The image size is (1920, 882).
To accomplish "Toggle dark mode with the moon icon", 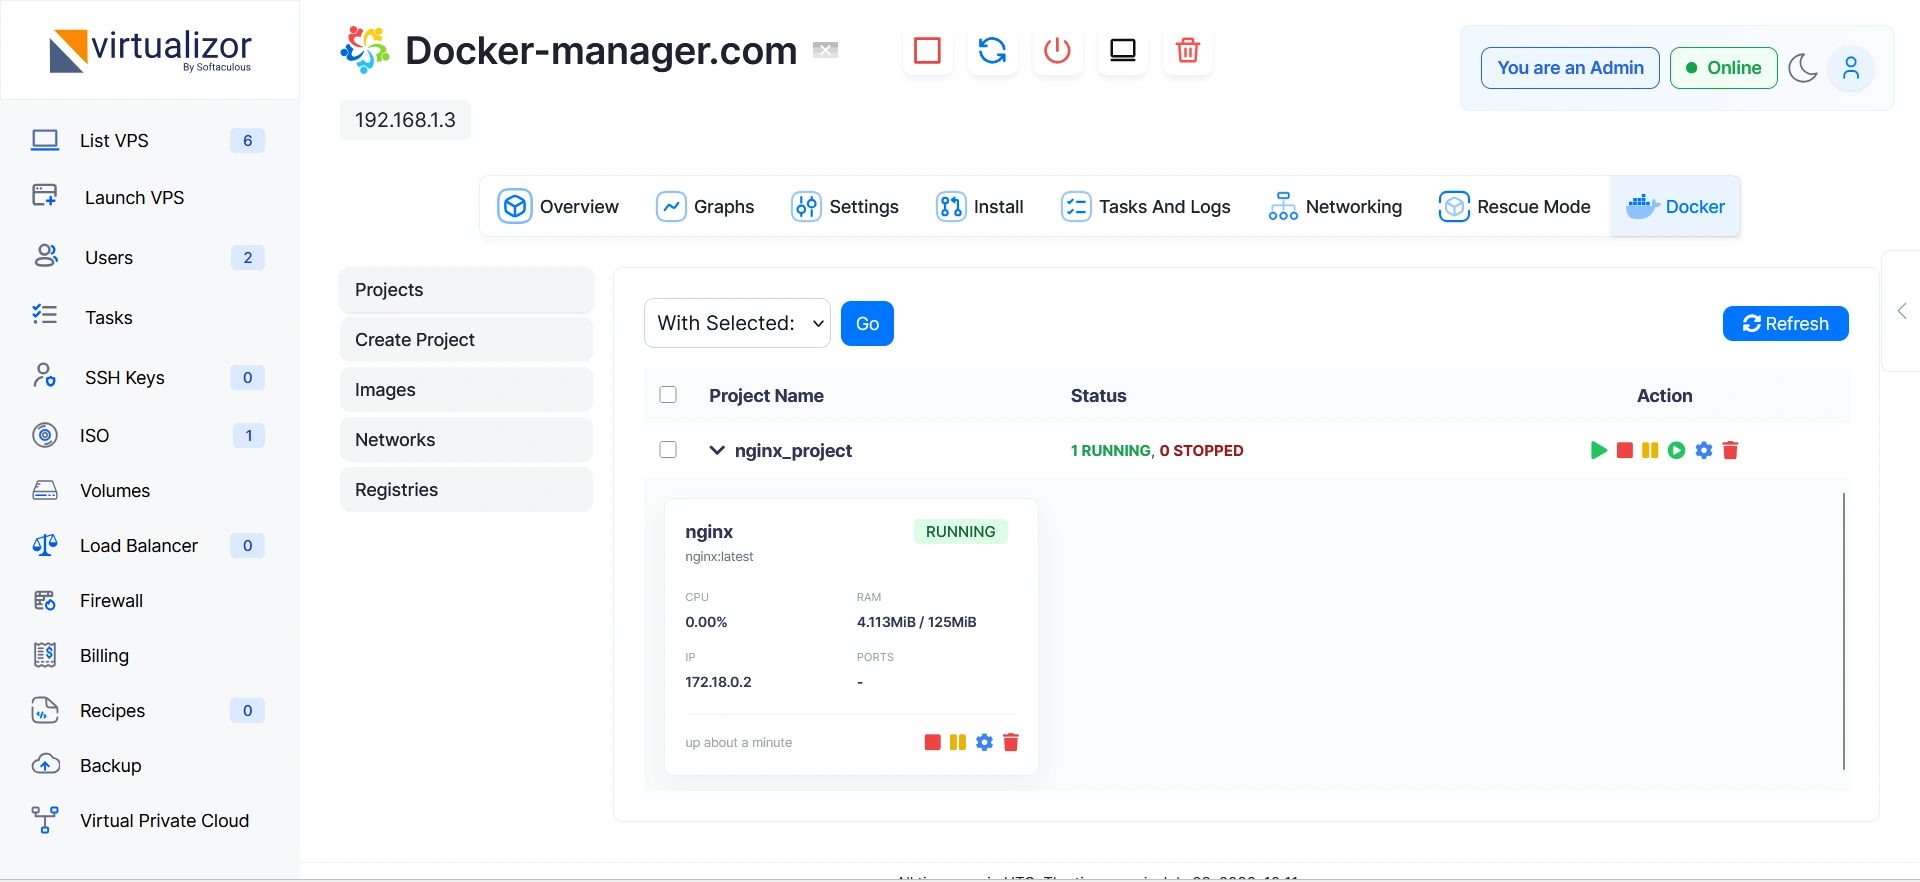I will click(x=1803, y=68).
